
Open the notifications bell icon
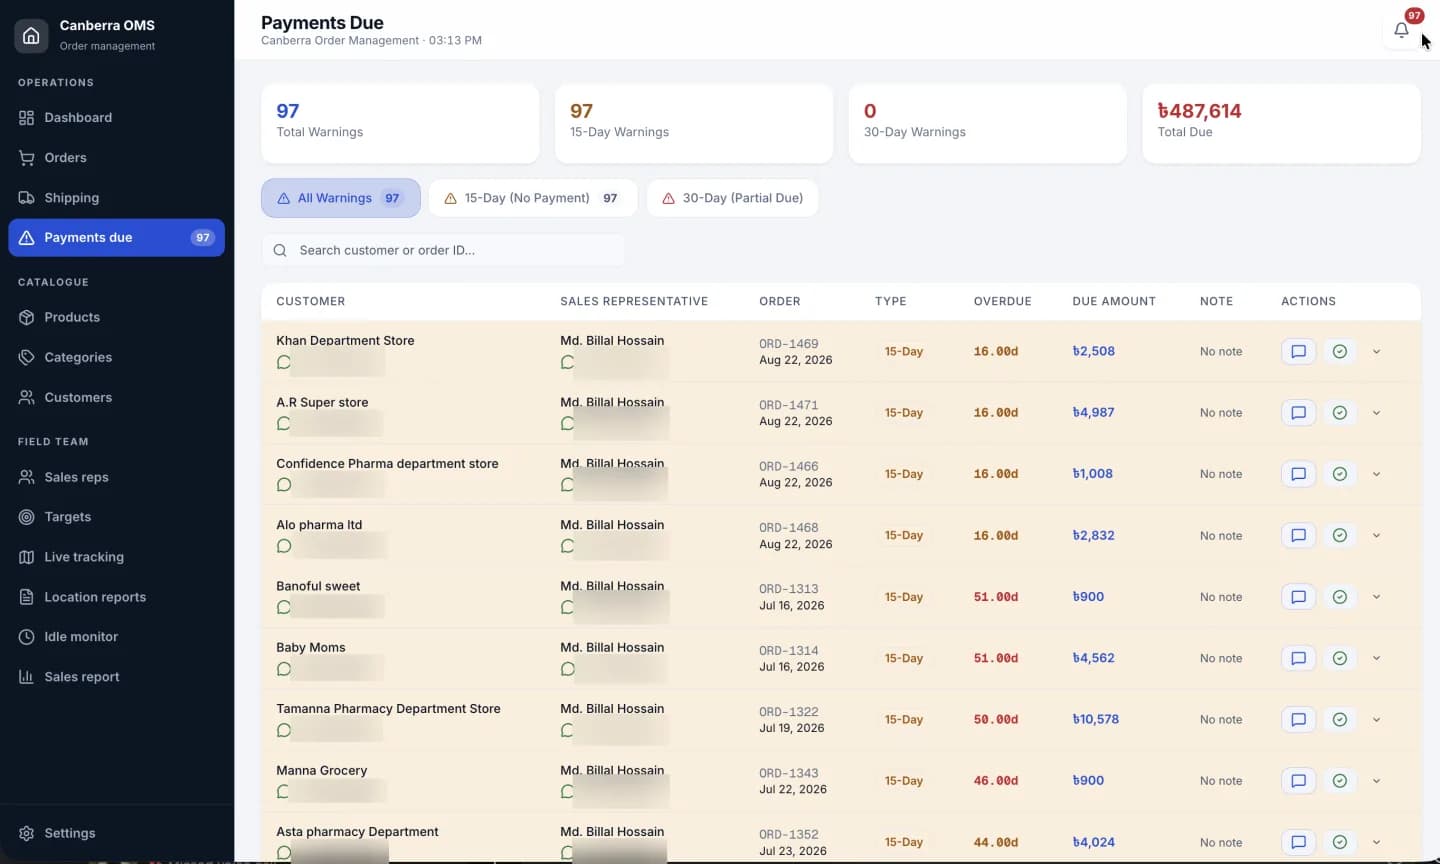(x=1401, y=30)
